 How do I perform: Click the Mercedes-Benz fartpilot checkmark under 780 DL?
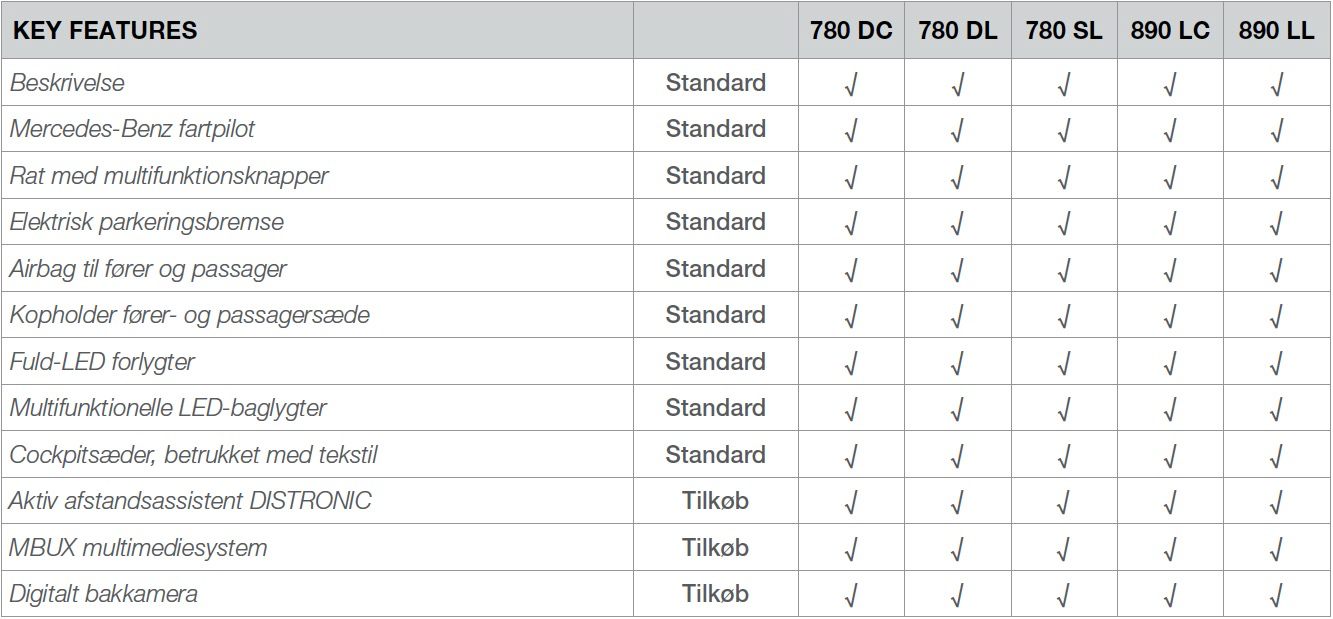click(x=957, y=131)
